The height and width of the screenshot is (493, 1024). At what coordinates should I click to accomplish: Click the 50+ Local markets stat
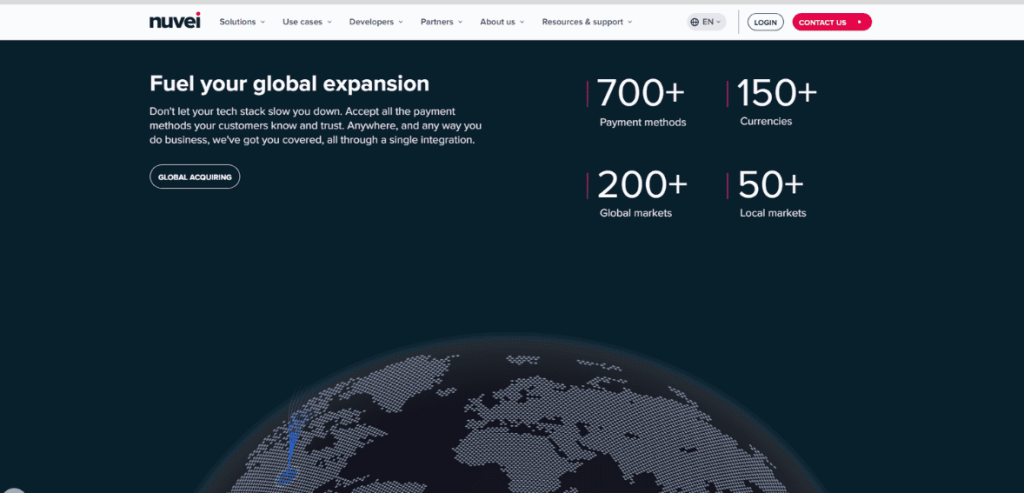pos(771,194)
